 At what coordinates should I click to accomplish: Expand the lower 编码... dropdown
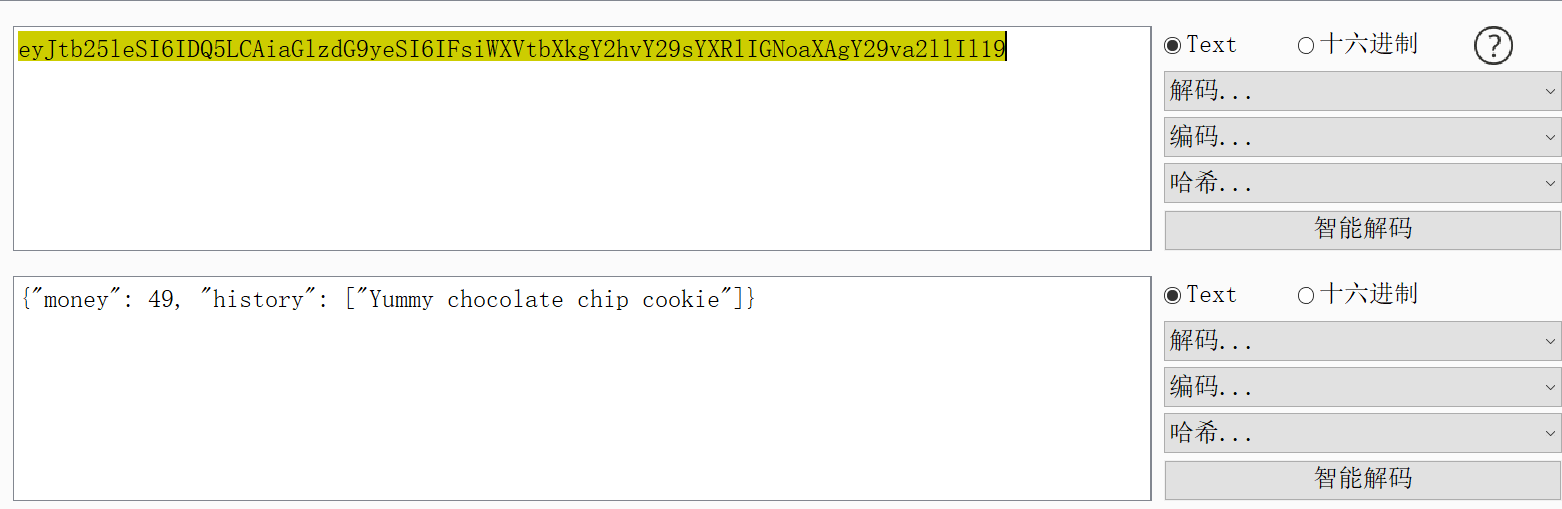click(1362, 387)
